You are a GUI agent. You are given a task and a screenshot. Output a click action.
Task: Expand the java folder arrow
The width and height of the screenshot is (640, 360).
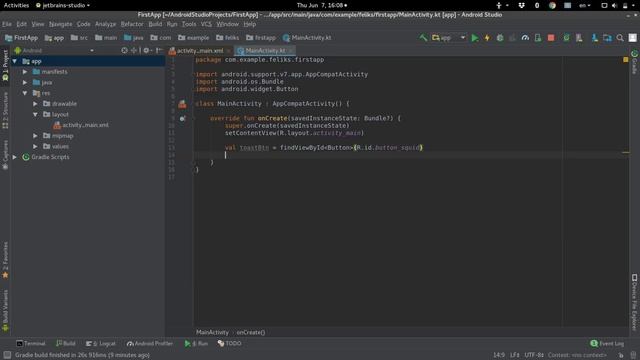click(25, 82)
